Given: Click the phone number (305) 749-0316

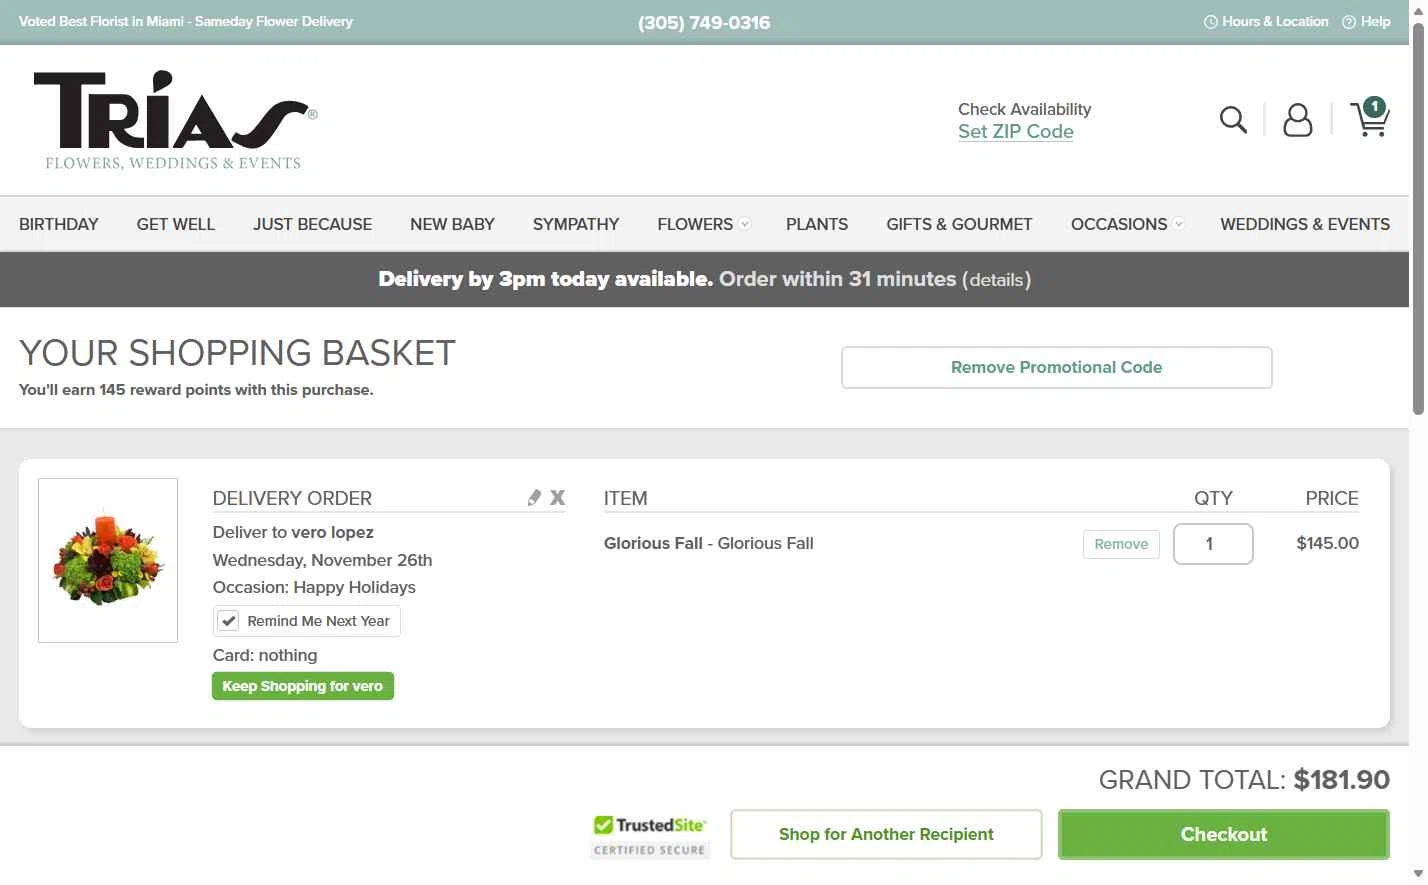Looking at the screenshot, I should [x=704, y=22].
